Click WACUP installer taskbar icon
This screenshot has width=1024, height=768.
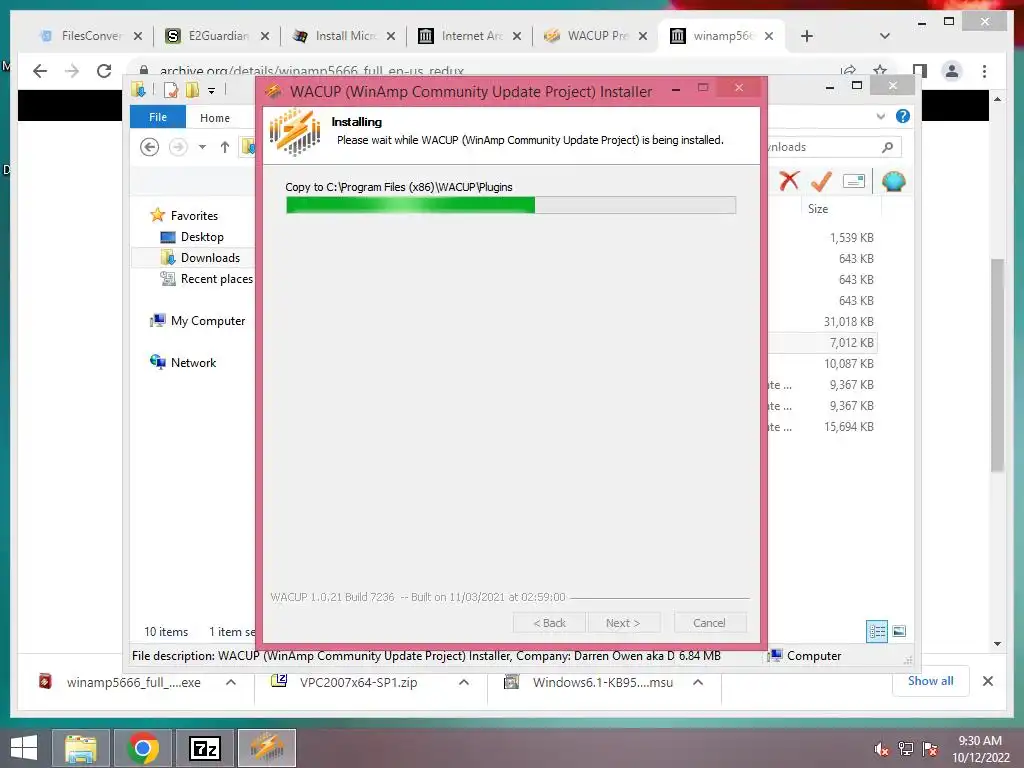pyautogui.click(x=267, y=748)
